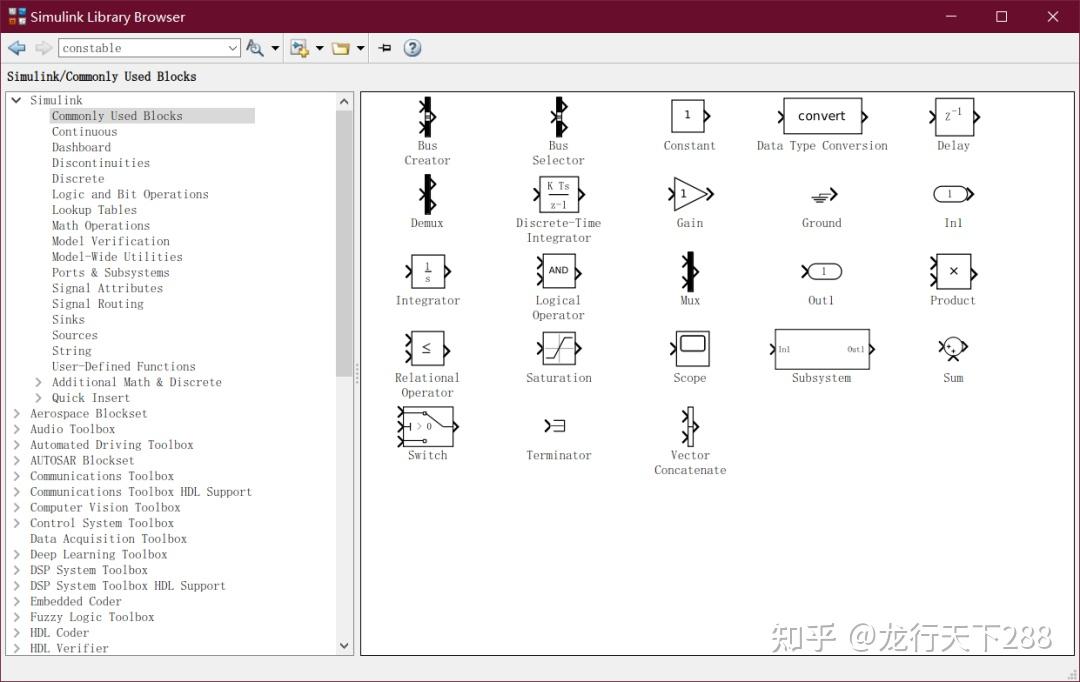Image resolution: width=1080 pixels, height=682 pixels.
Task: Select the Integrator block
Action: click(427, 272)
